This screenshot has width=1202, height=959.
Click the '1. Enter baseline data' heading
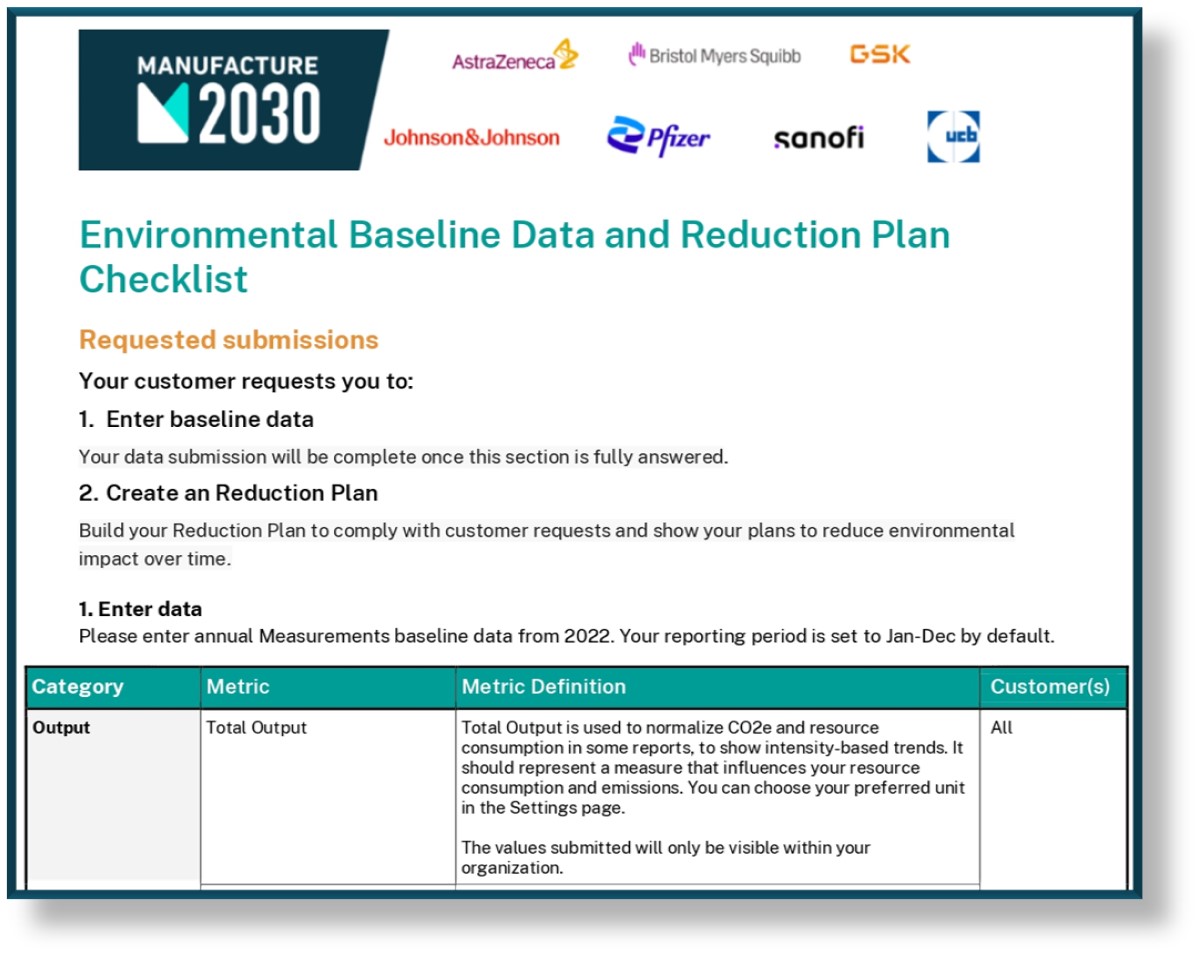pyautogui.click(x=196, y=419)
